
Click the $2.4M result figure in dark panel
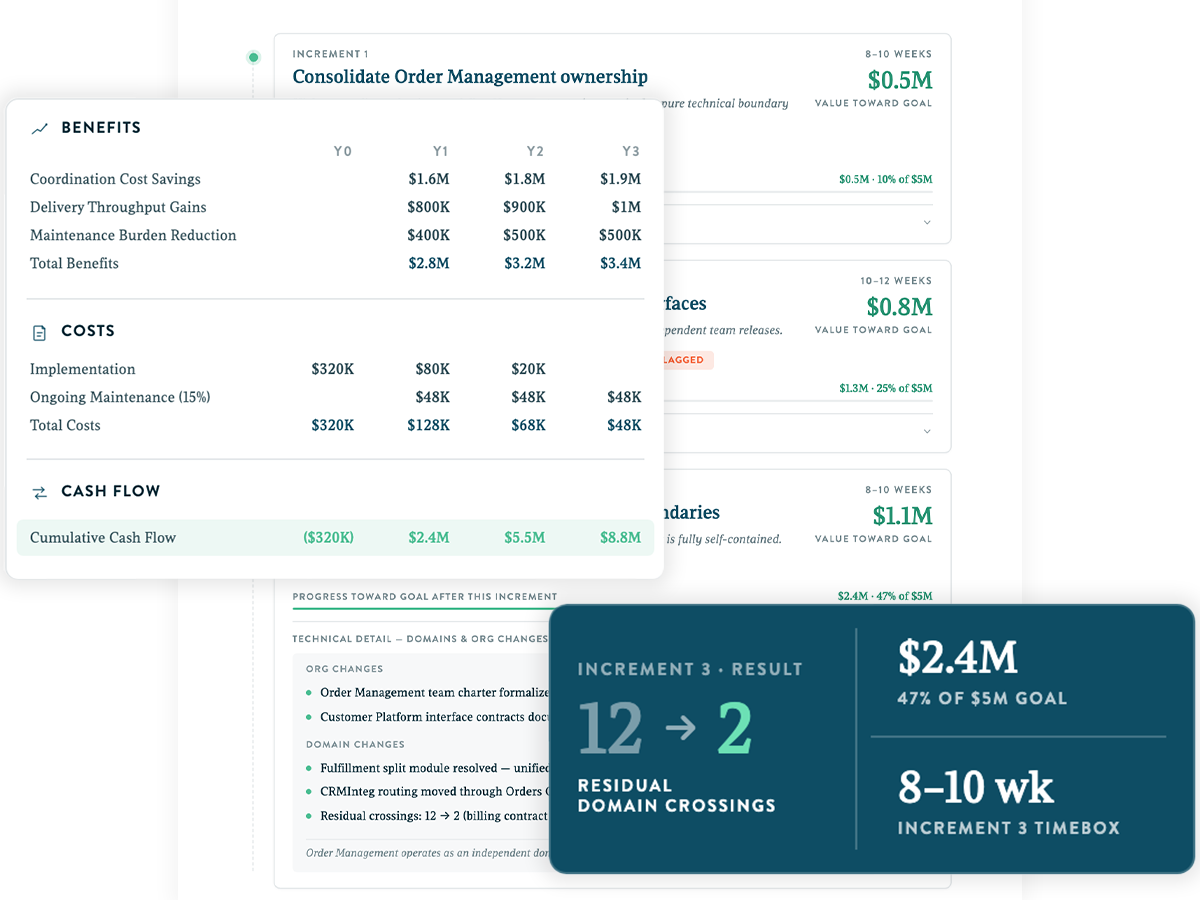tap(957, 658)
